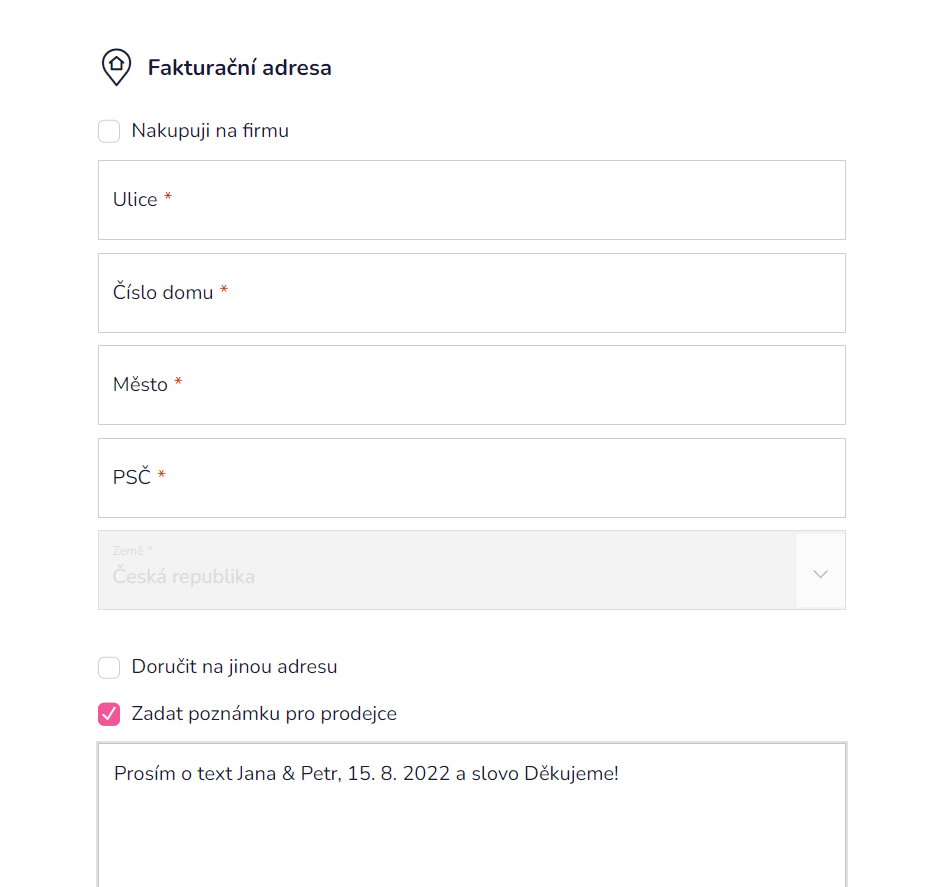The image size is (927, 887).
Task: Click the PSČ label text
Action: pos(132,477)
